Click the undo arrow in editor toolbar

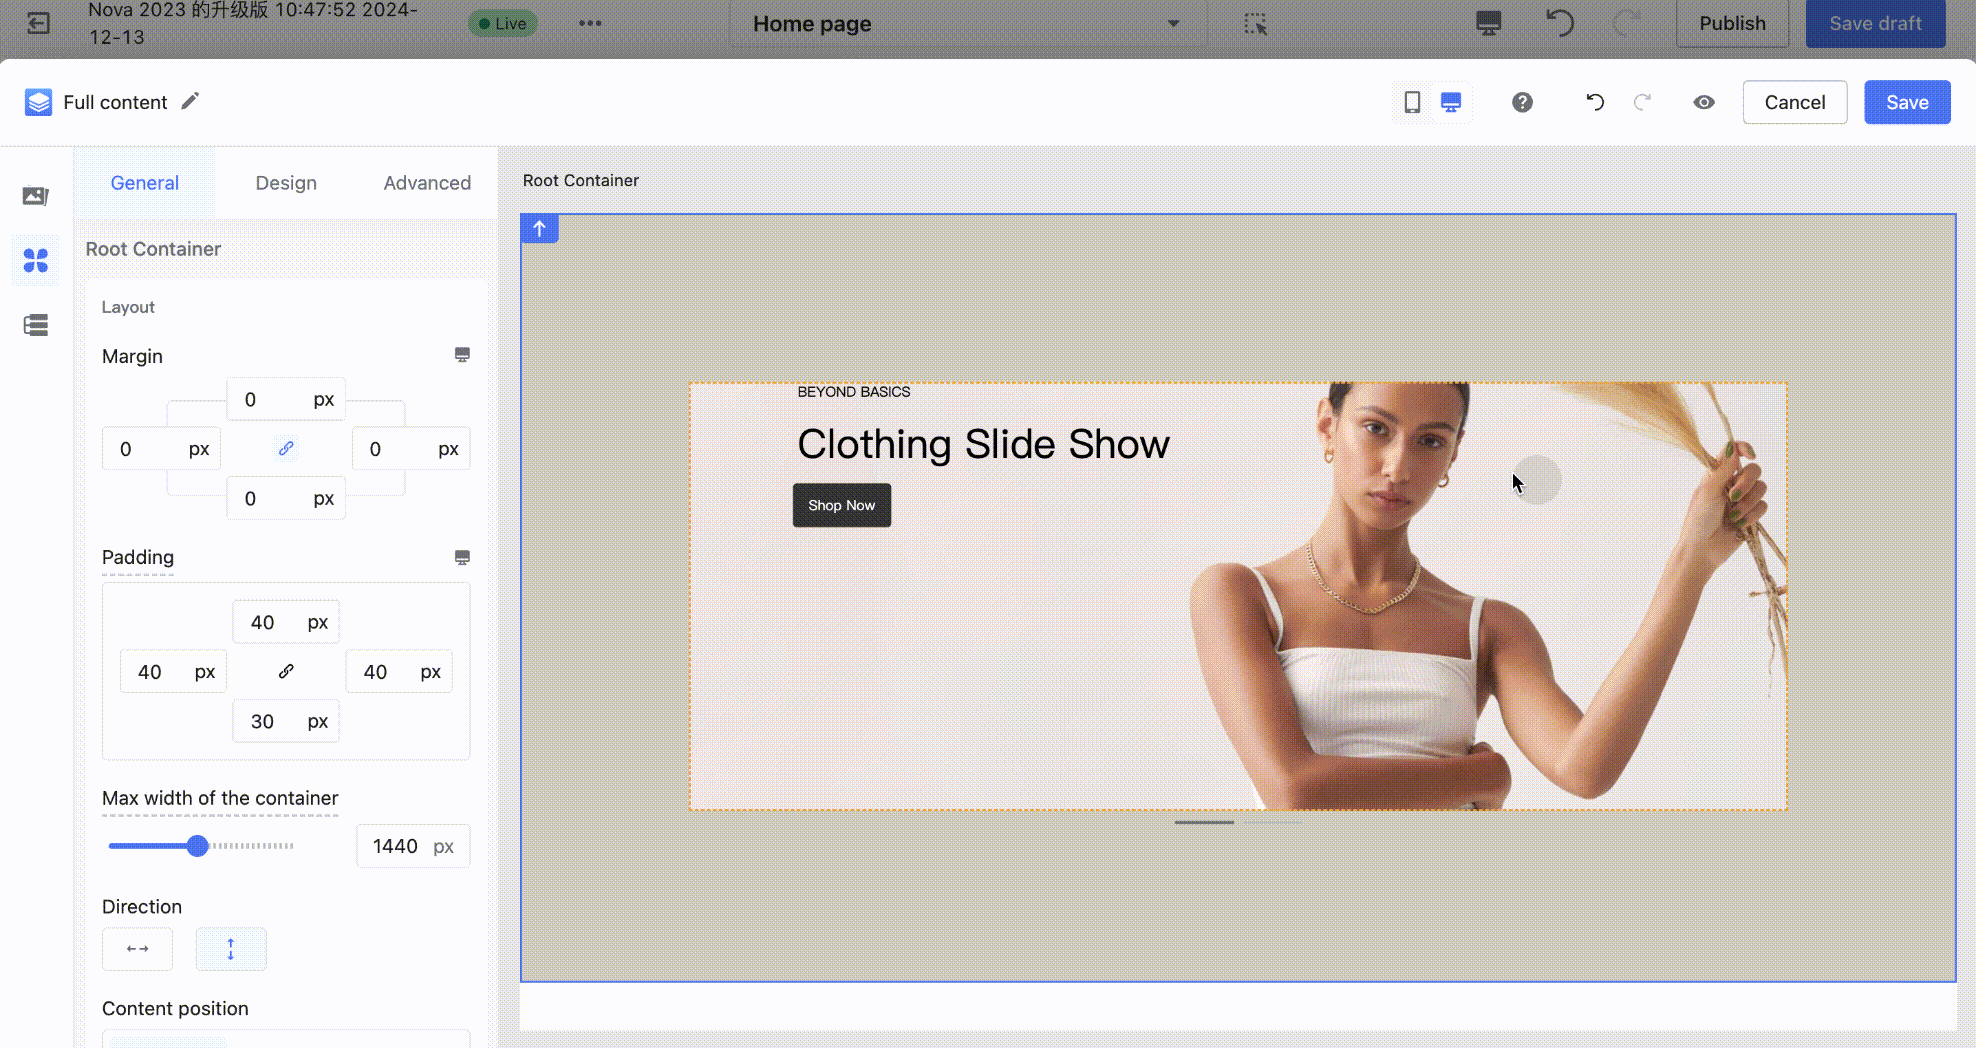pyautogui.click(x=1595, y=102)
